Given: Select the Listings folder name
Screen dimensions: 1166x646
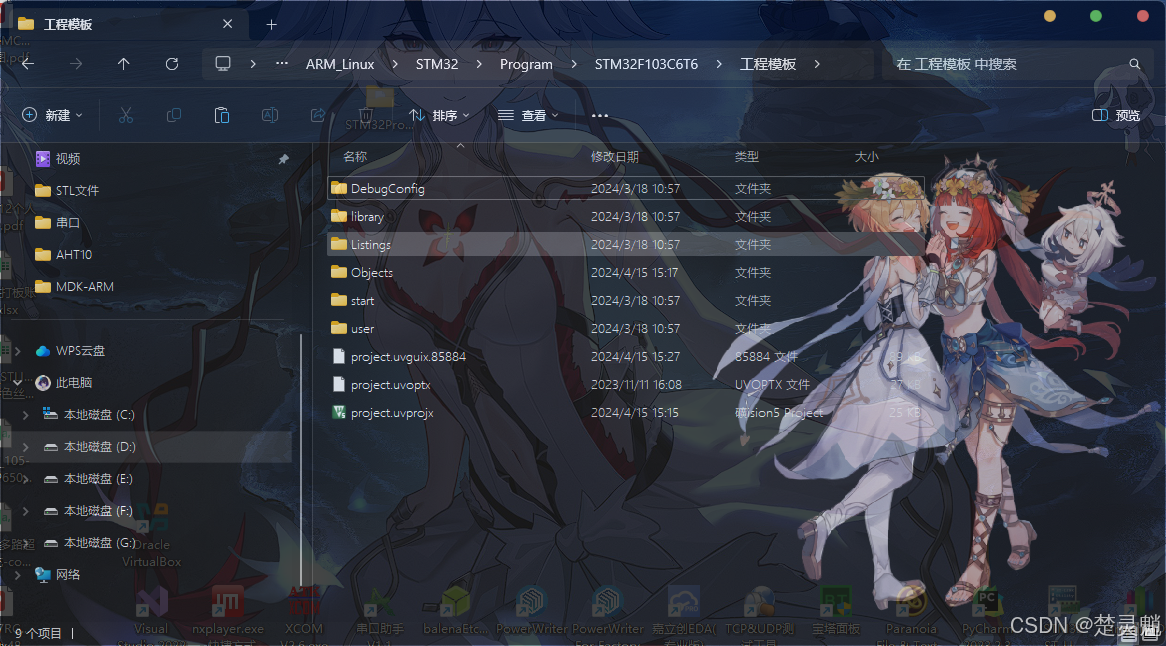Looking at the screenshot, I should [x=370, y=245].
